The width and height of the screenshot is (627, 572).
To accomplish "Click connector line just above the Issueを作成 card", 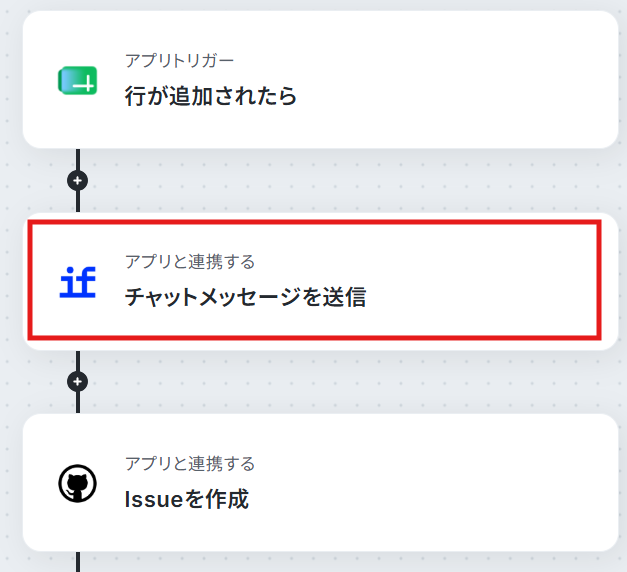I will coord(78,403).
